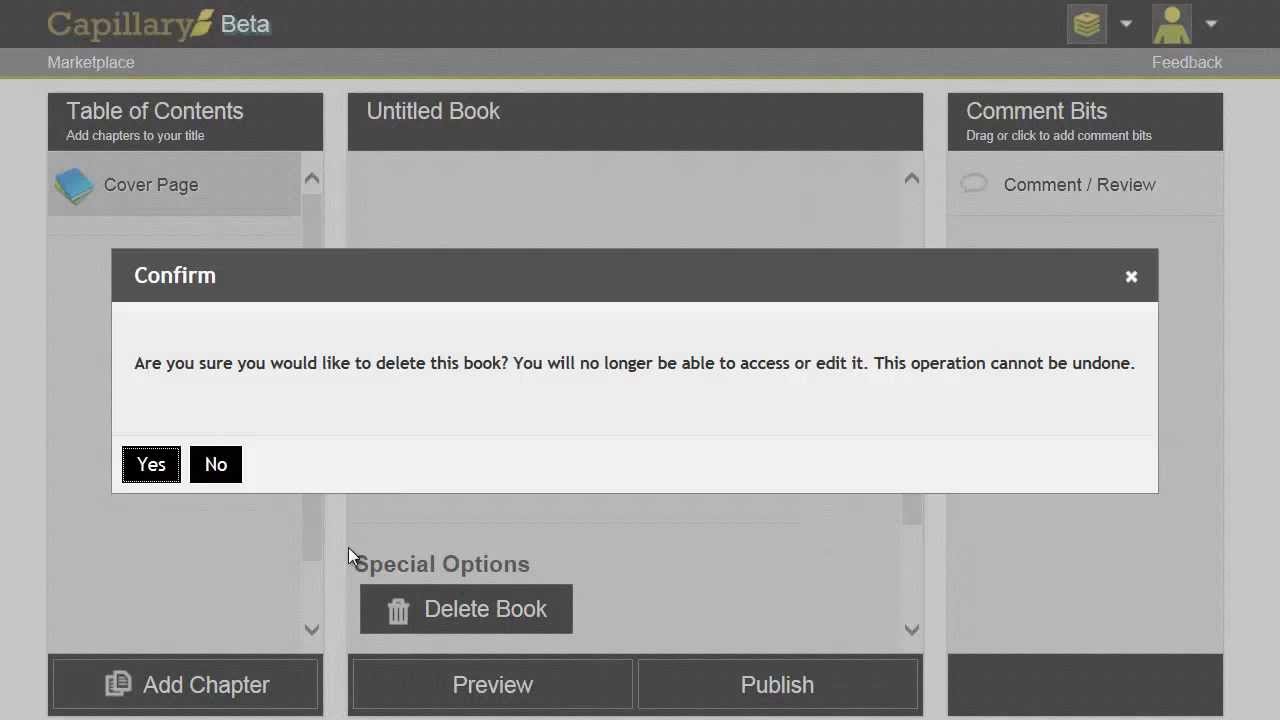This screenshot has height=720, width=1280.
Task: Confirm deletion with the Yes button
Action: pos(151,464)
